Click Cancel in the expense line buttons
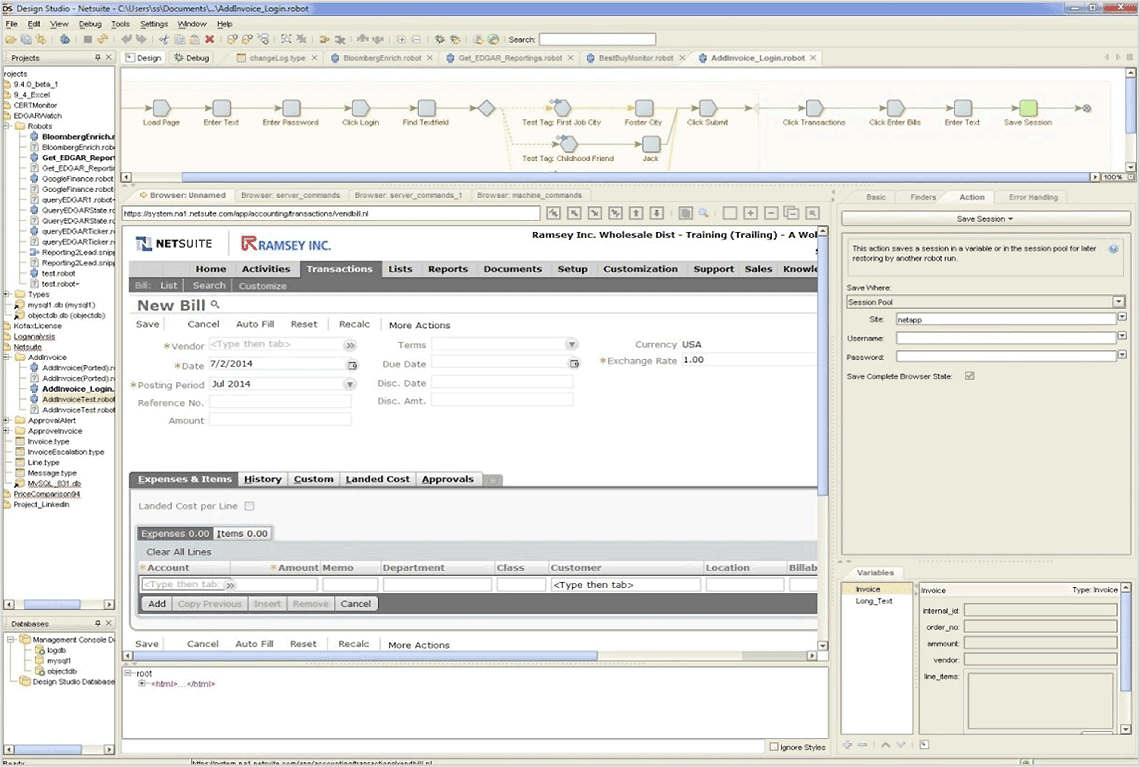The image size is (1140, 767). point(356,603)
